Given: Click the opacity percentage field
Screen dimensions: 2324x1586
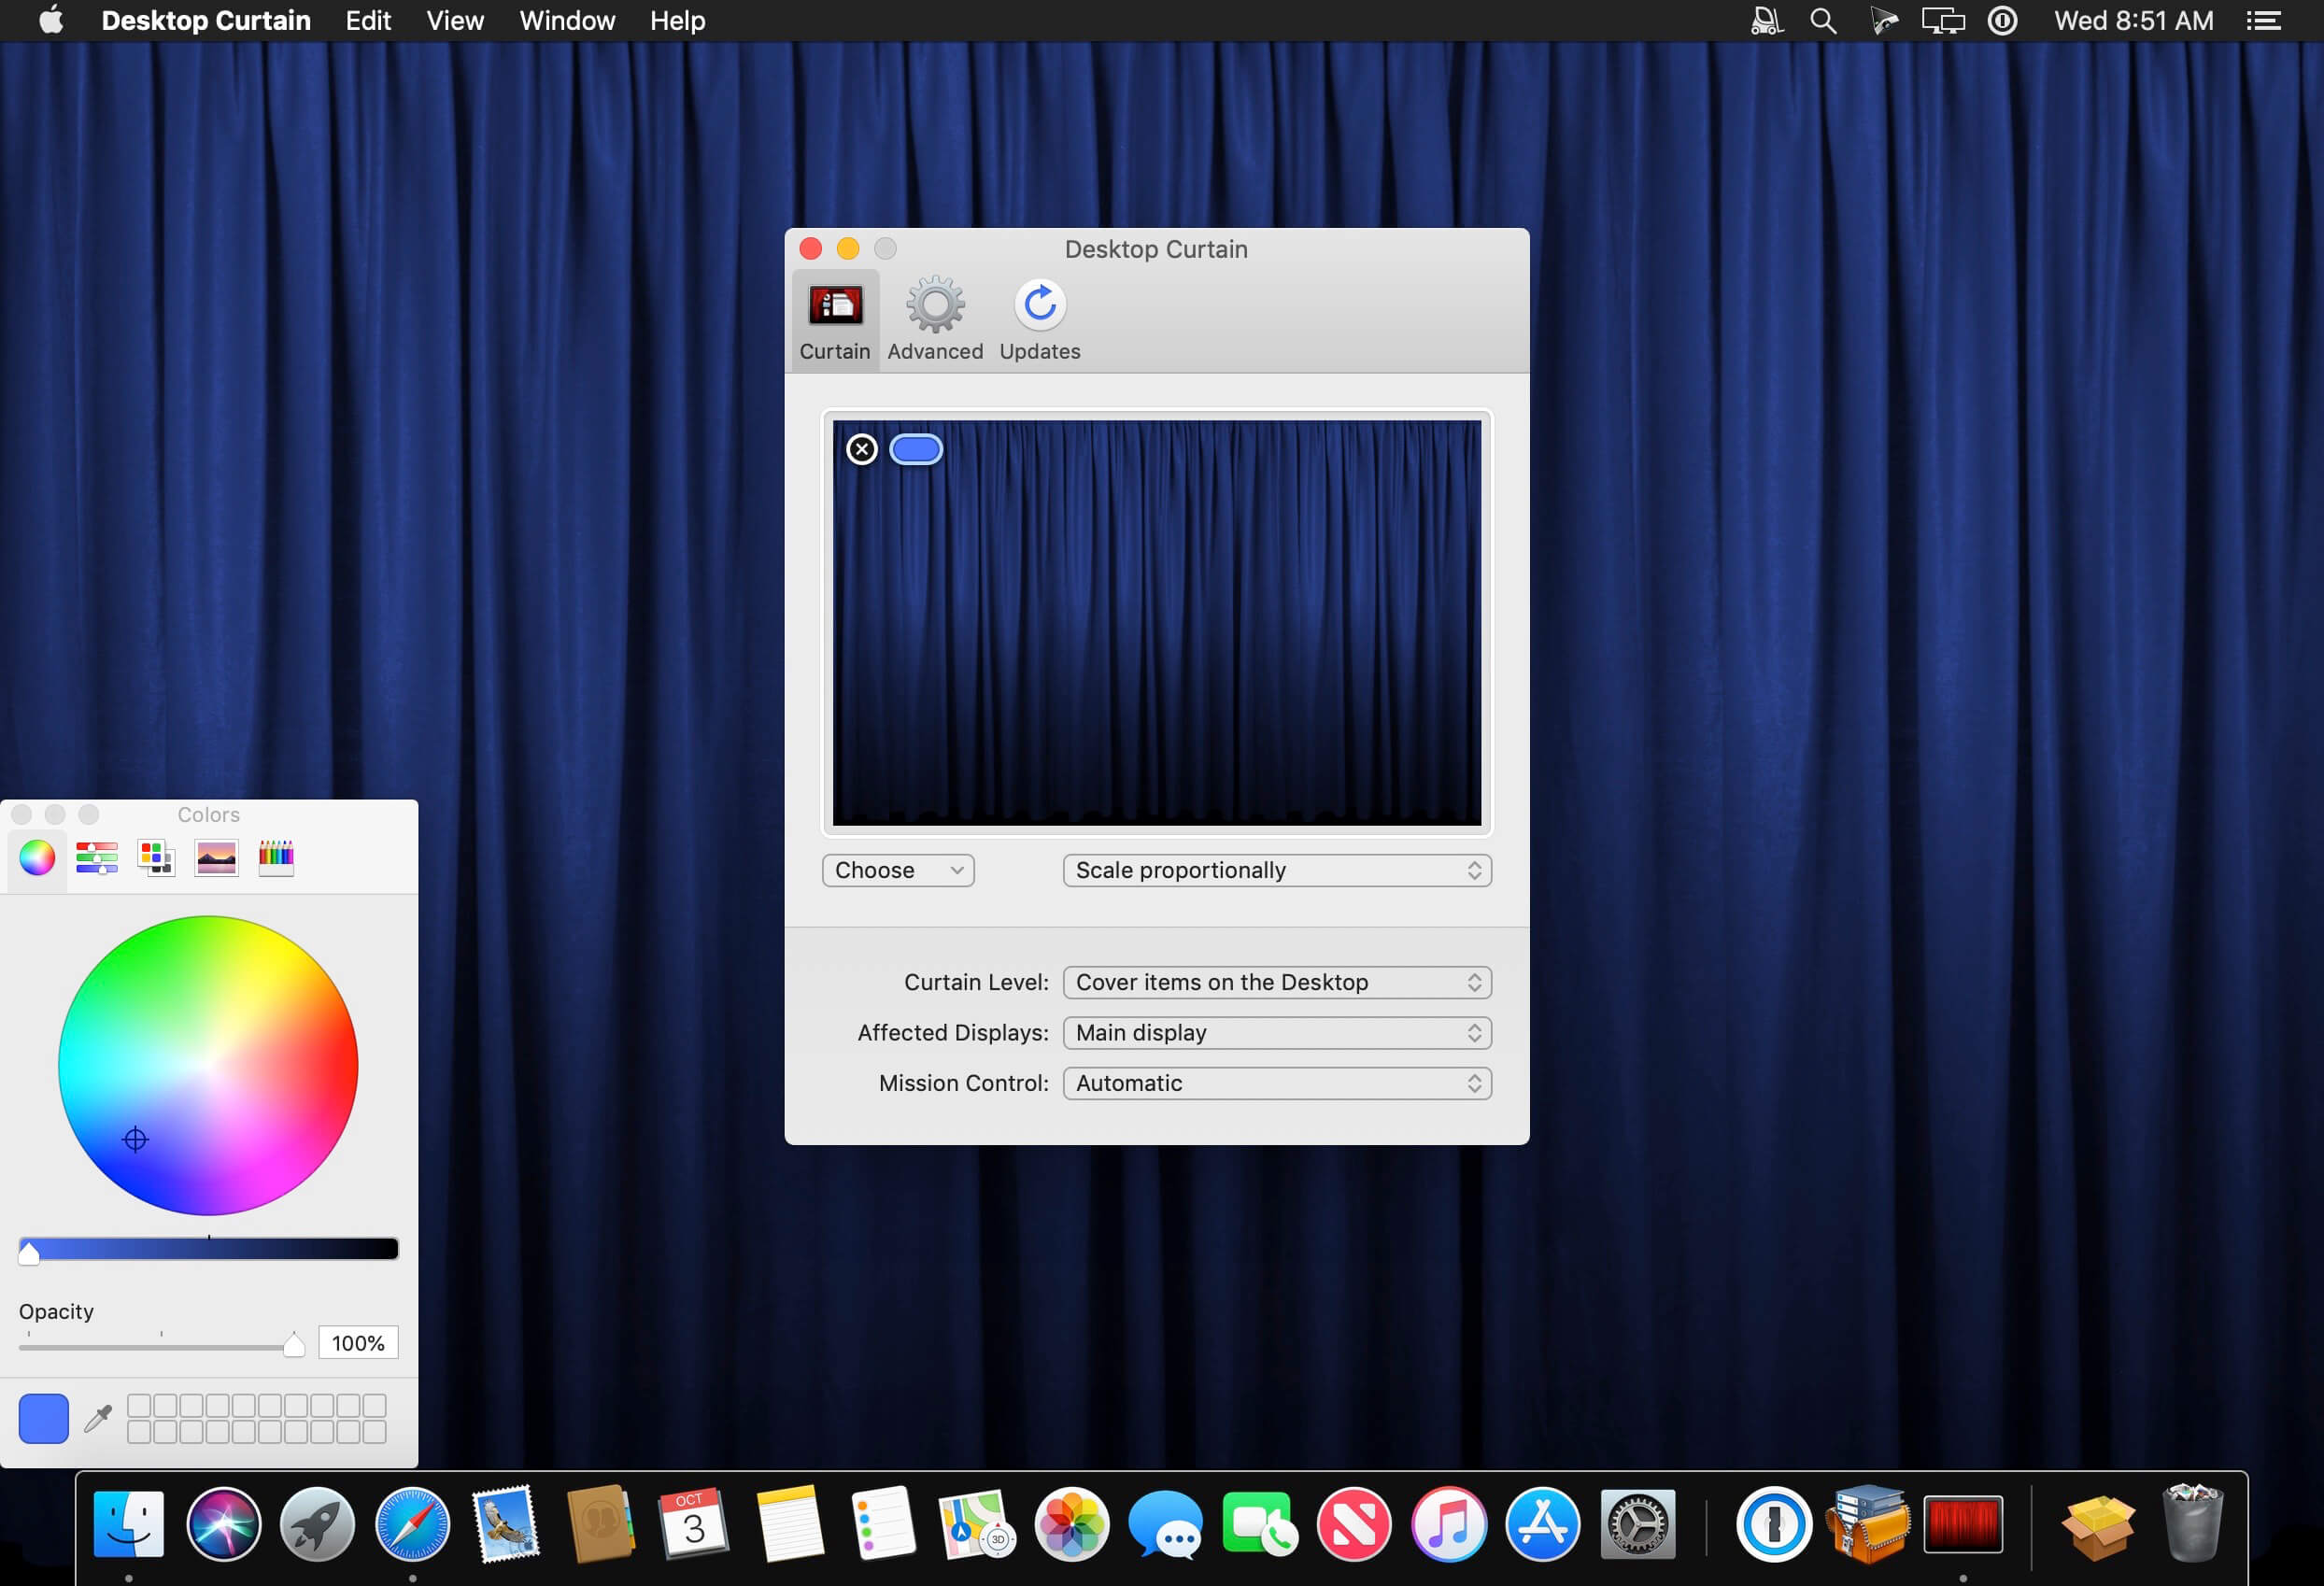Looking at the screenshot, I should coord(358,1343).
